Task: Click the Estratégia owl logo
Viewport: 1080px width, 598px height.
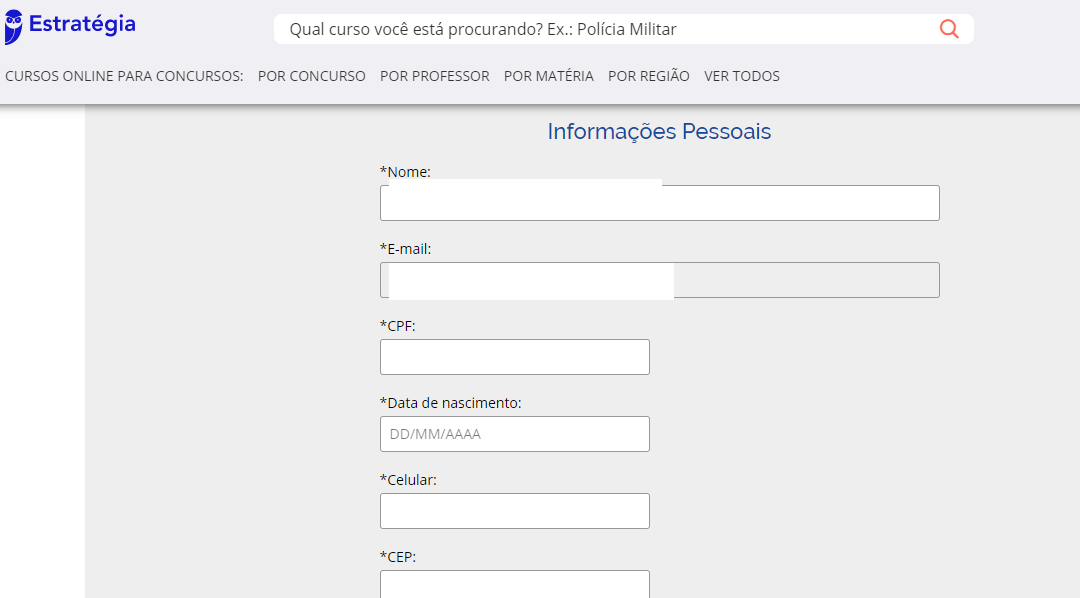Action: pyautogui.click(x=13, y=27)
